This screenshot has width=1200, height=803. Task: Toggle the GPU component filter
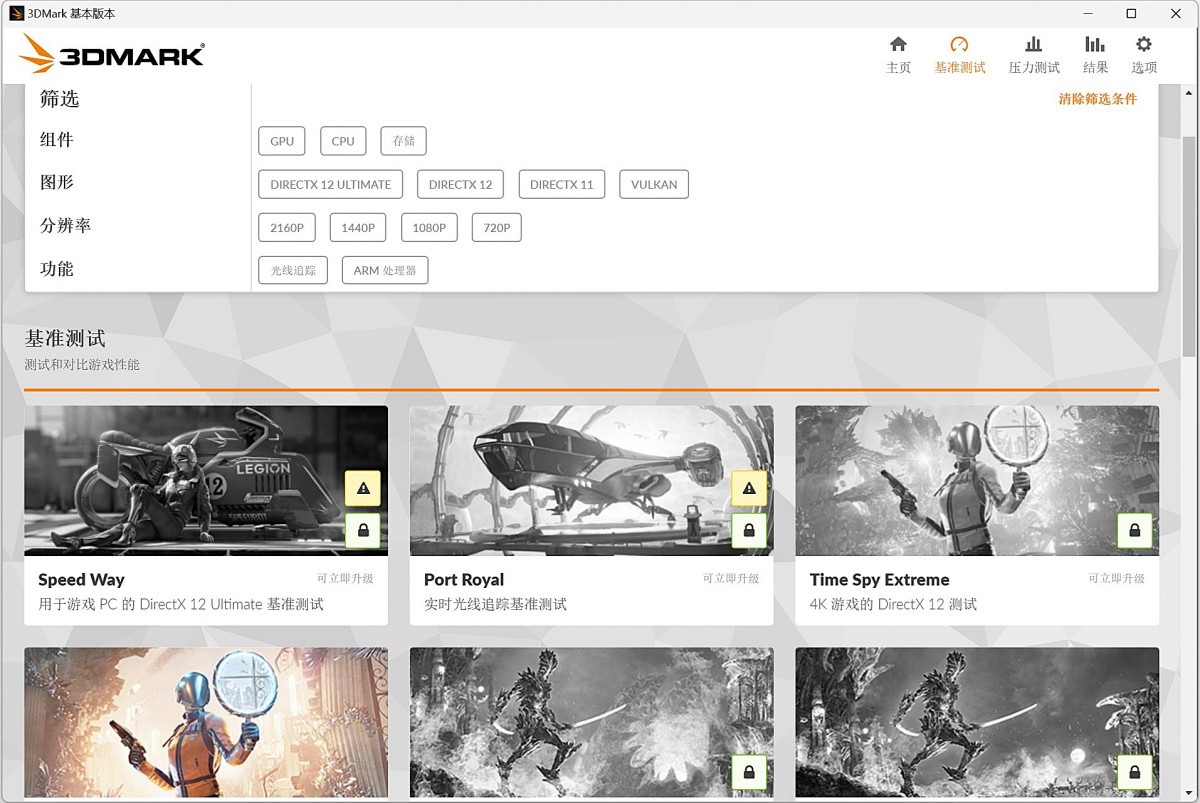coord(281,141)
